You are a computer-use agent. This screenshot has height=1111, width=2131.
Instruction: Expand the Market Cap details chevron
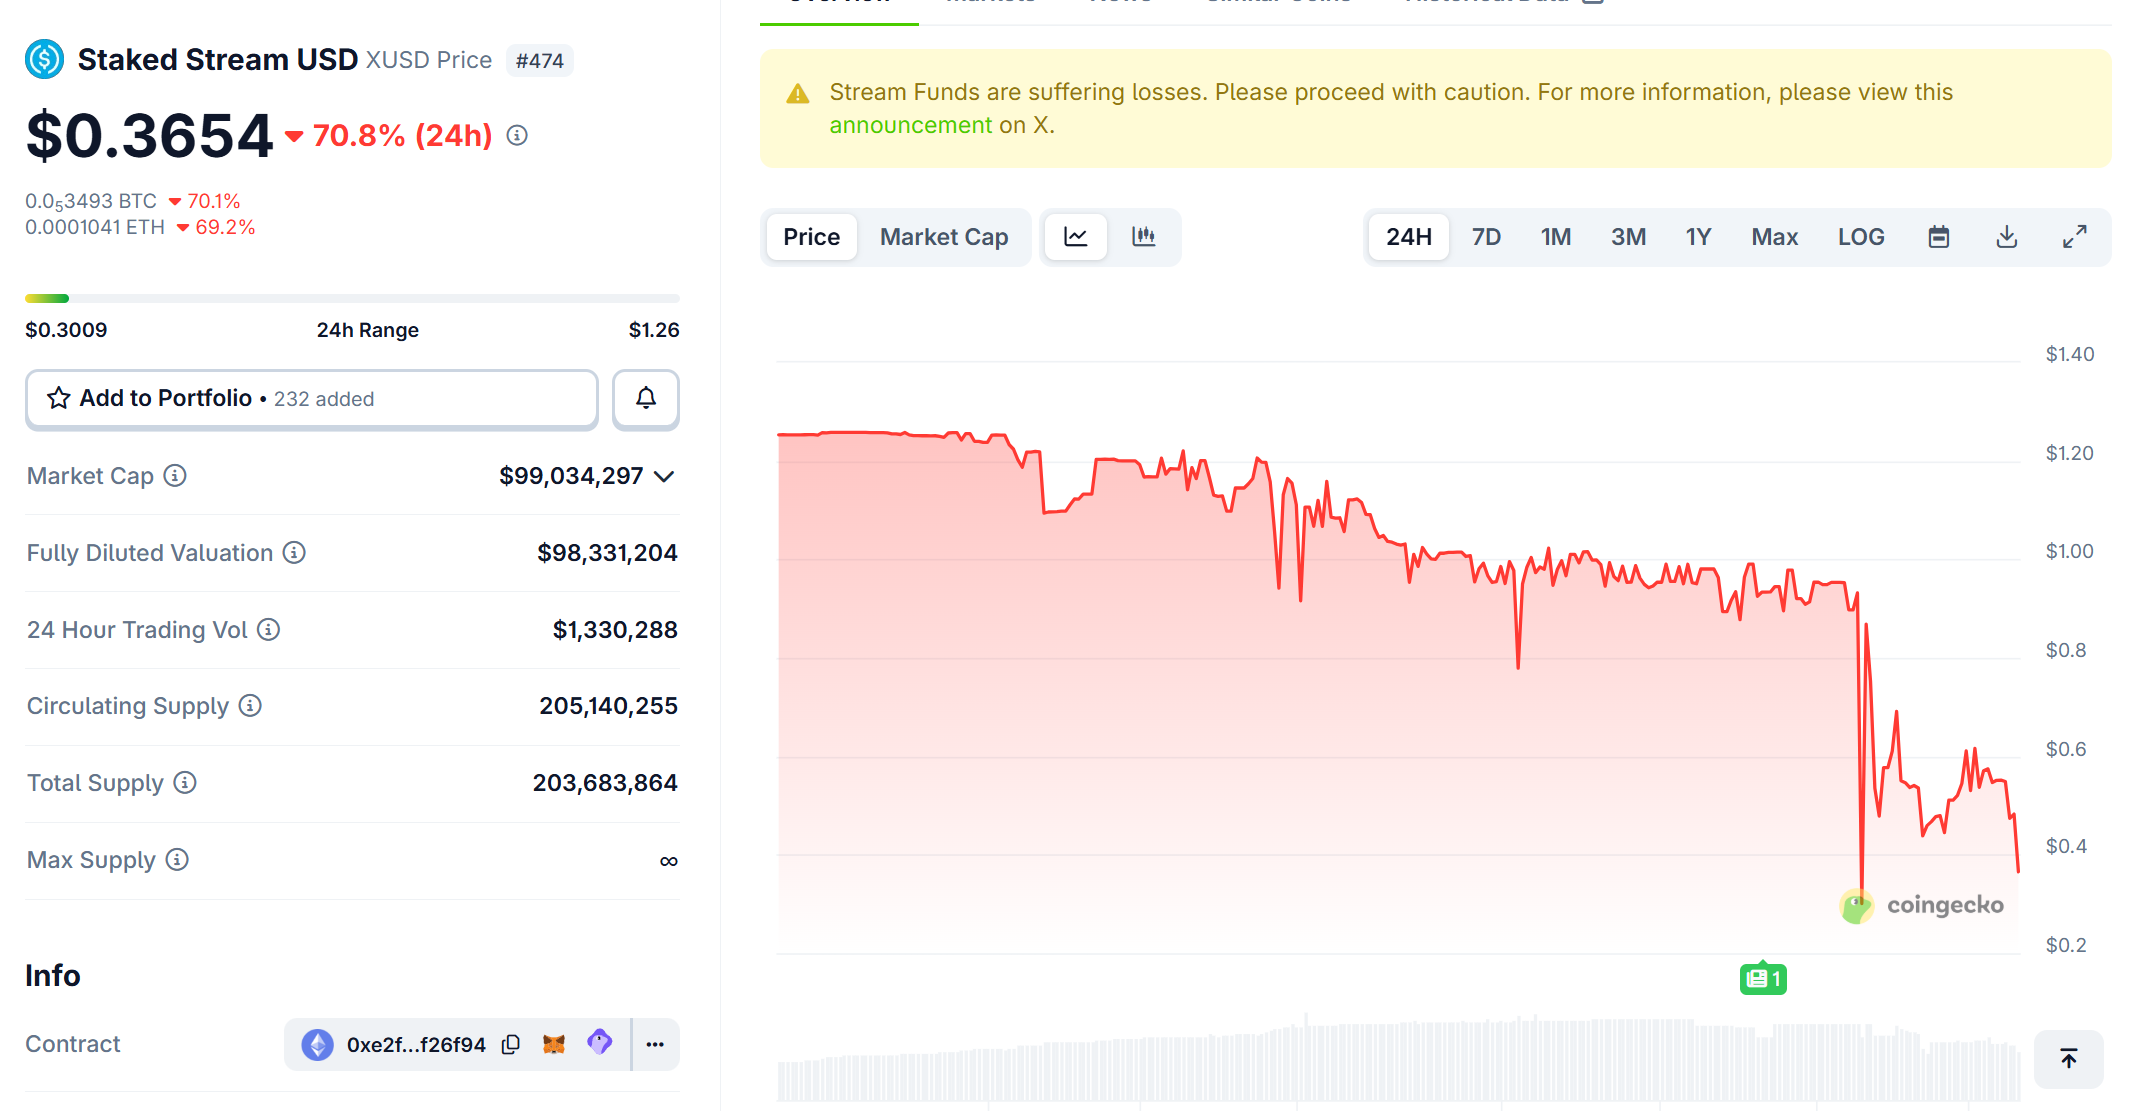[664, 476]
